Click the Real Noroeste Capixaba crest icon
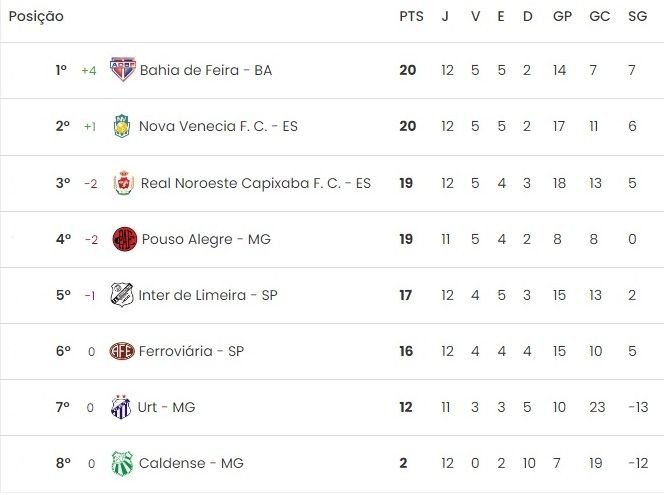This screenshot has width=664, height=495. click(x=124, y=183)
